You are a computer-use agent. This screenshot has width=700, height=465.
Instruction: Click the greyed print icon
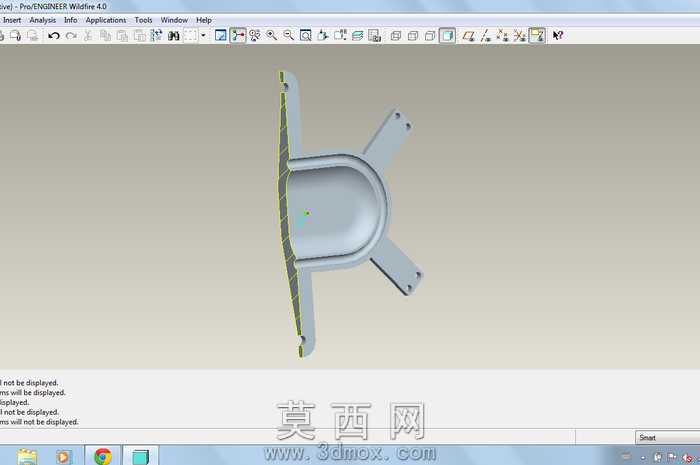coord(32,36)
